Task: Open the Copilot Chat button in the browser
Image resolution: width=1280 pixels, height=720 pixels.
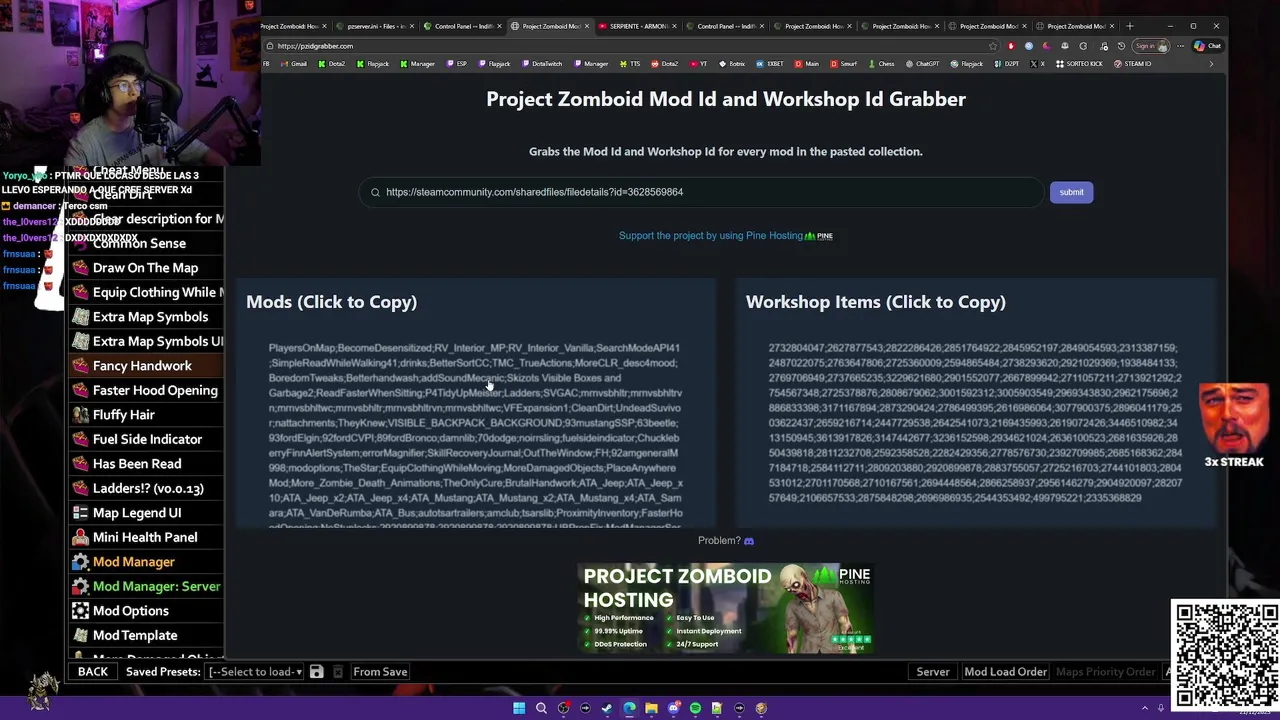Action: (1208, 46)
